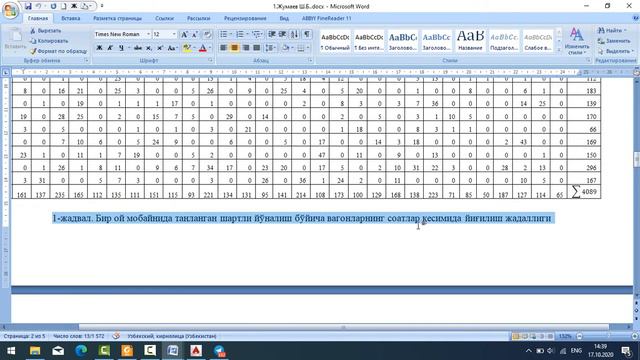Save the document from quick access toolbar

click(28, 6)
